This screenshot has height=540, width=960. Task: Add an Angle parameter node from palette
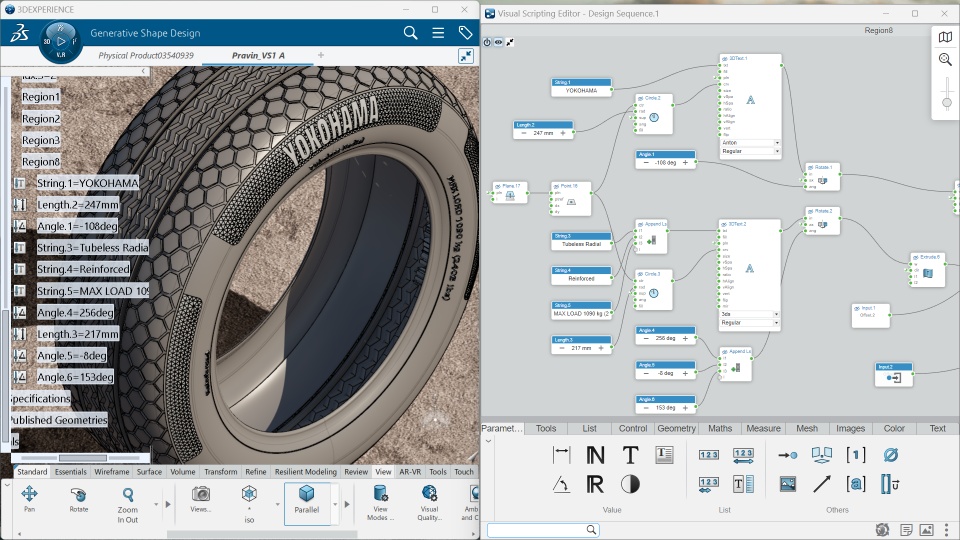pos(562,485)
